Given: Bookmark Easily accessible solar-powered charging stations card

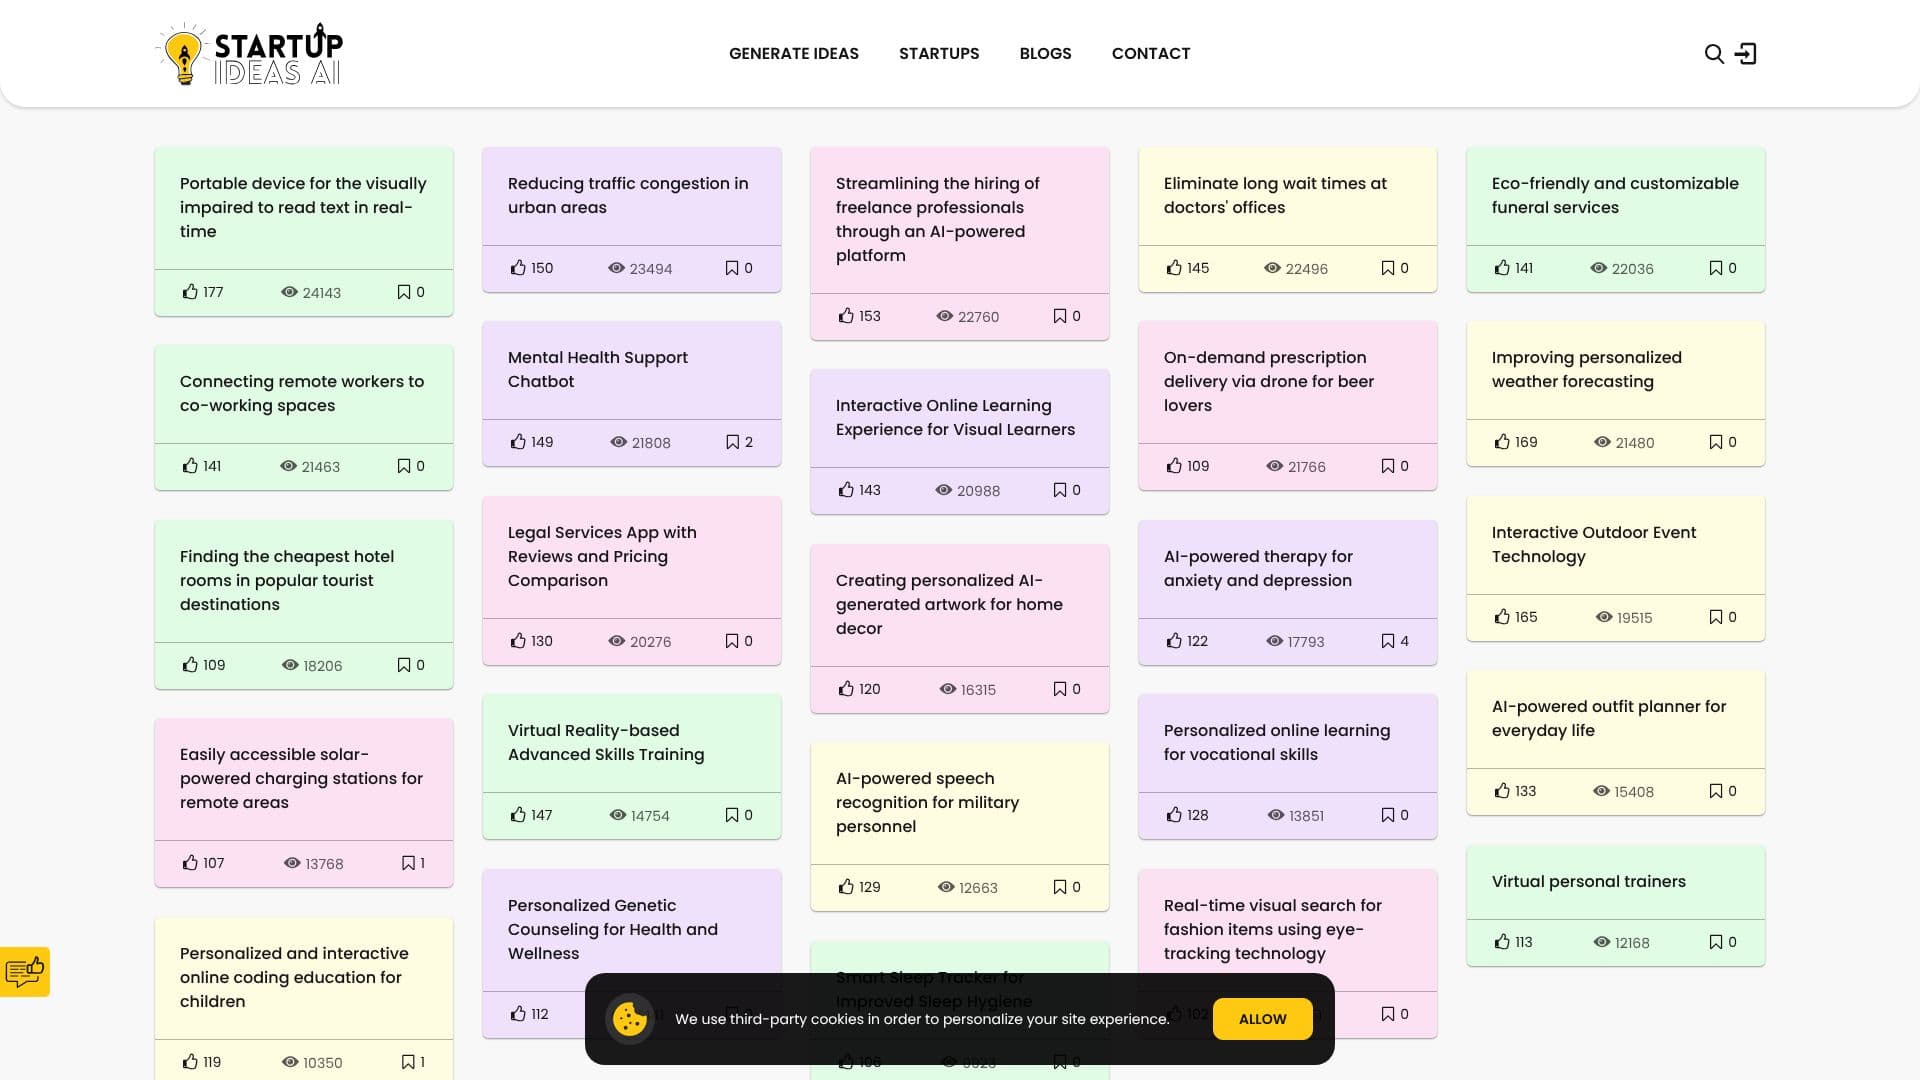Looking at the screenshot, I should pyautogui.click(x=408, y=863).
